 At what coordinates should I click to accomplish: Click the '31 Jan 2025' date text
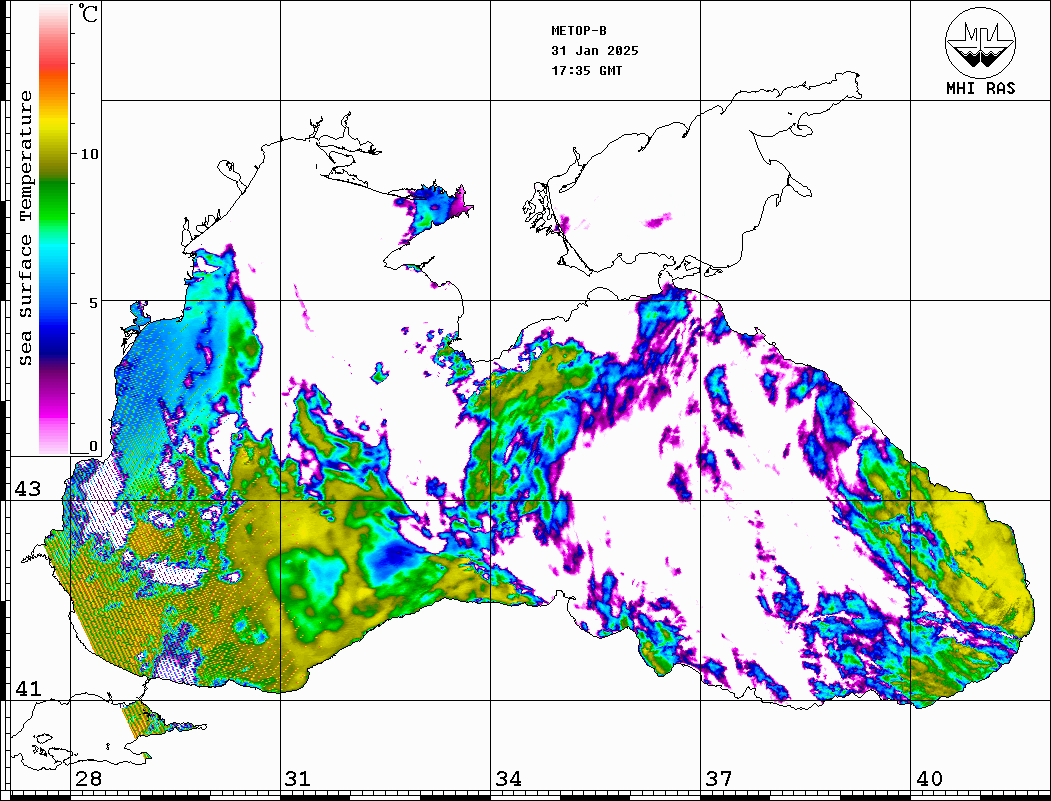[x=595, y=51]
